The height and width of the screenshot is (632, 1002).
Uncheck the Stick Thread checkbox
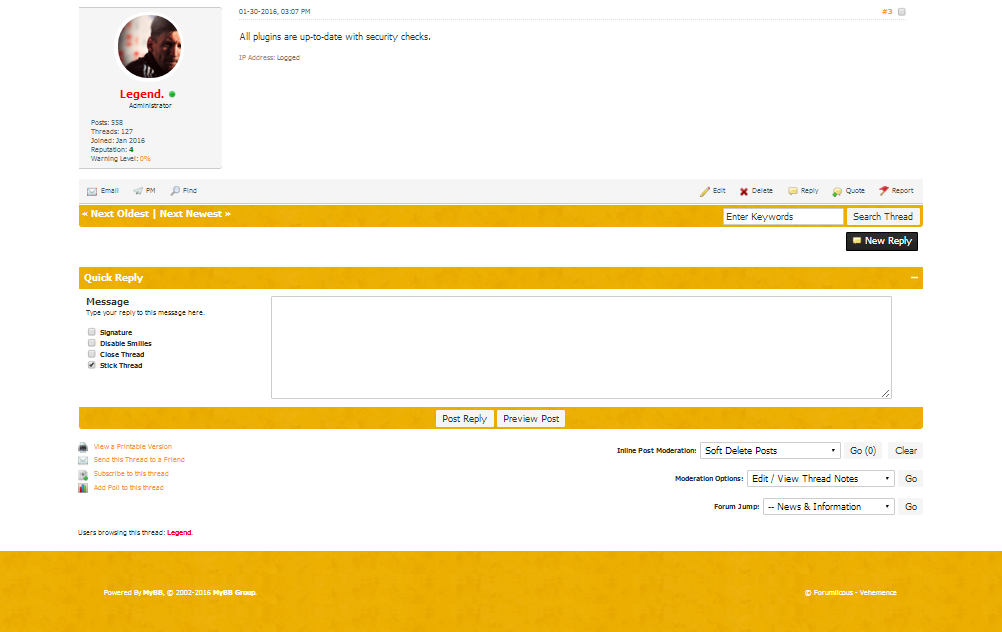[x=92, y=365]
